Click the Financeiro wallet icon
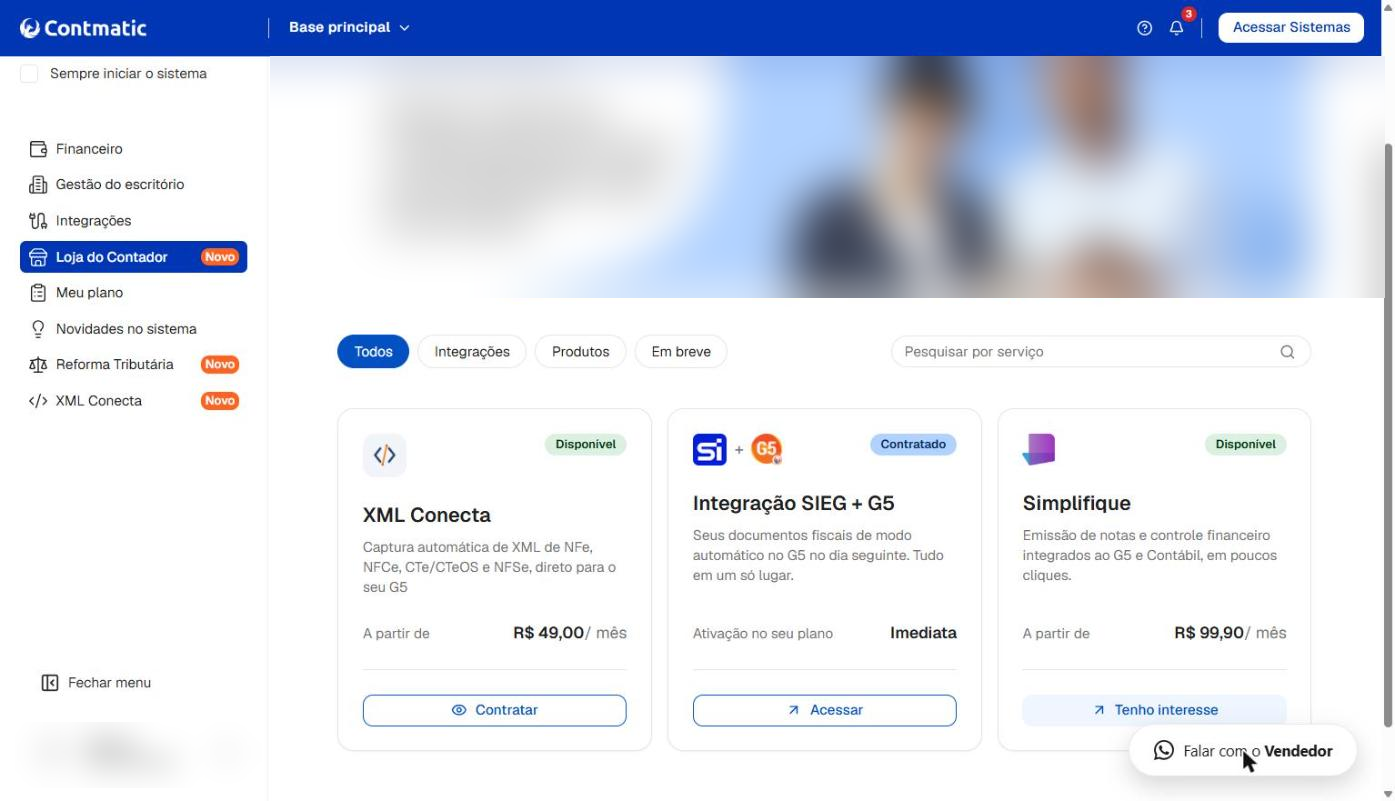 (x=39, y=149)
